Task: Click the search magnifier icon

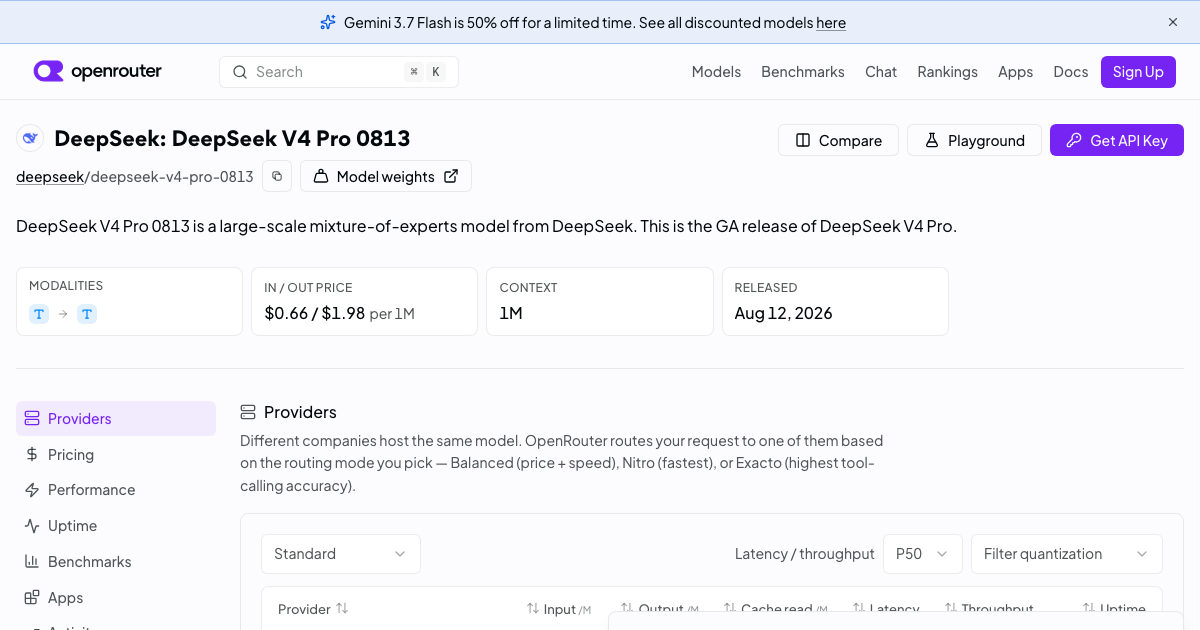Action: tap(240, 72)
